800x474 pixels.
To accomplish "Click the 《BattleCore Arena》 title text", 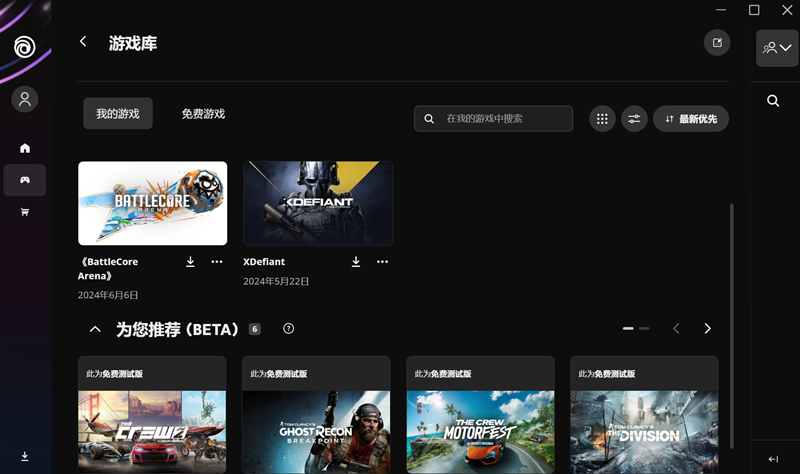I will tap(108, 269).
